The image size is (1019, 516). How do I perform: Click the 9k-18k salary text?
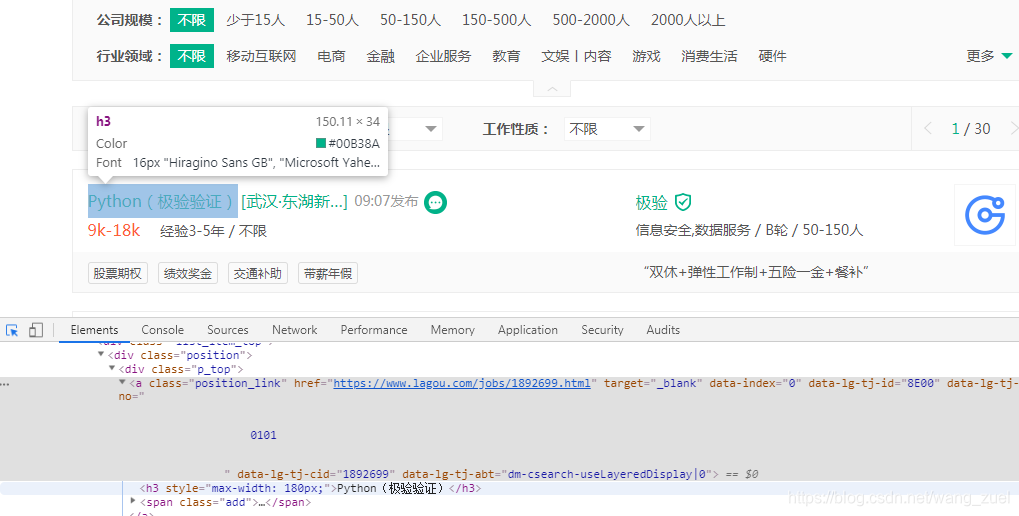pos(114,230)
